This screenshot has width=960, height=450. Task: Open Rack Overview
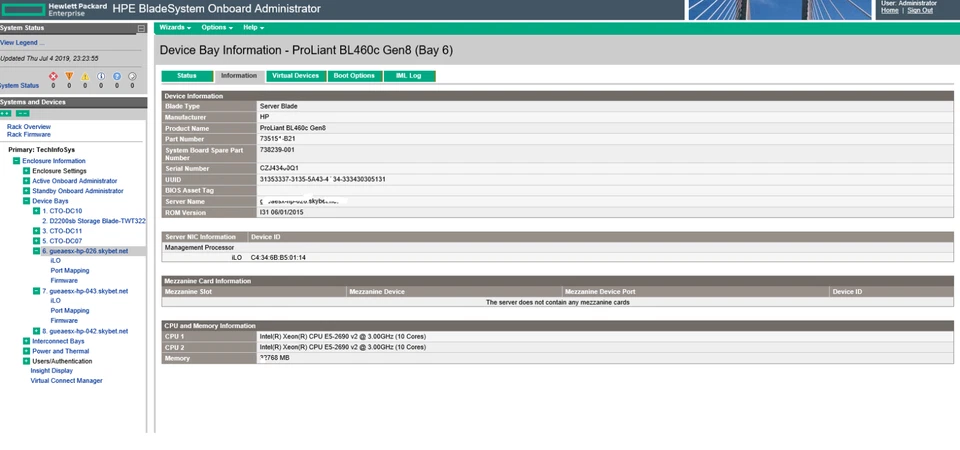tap(29, 127)
